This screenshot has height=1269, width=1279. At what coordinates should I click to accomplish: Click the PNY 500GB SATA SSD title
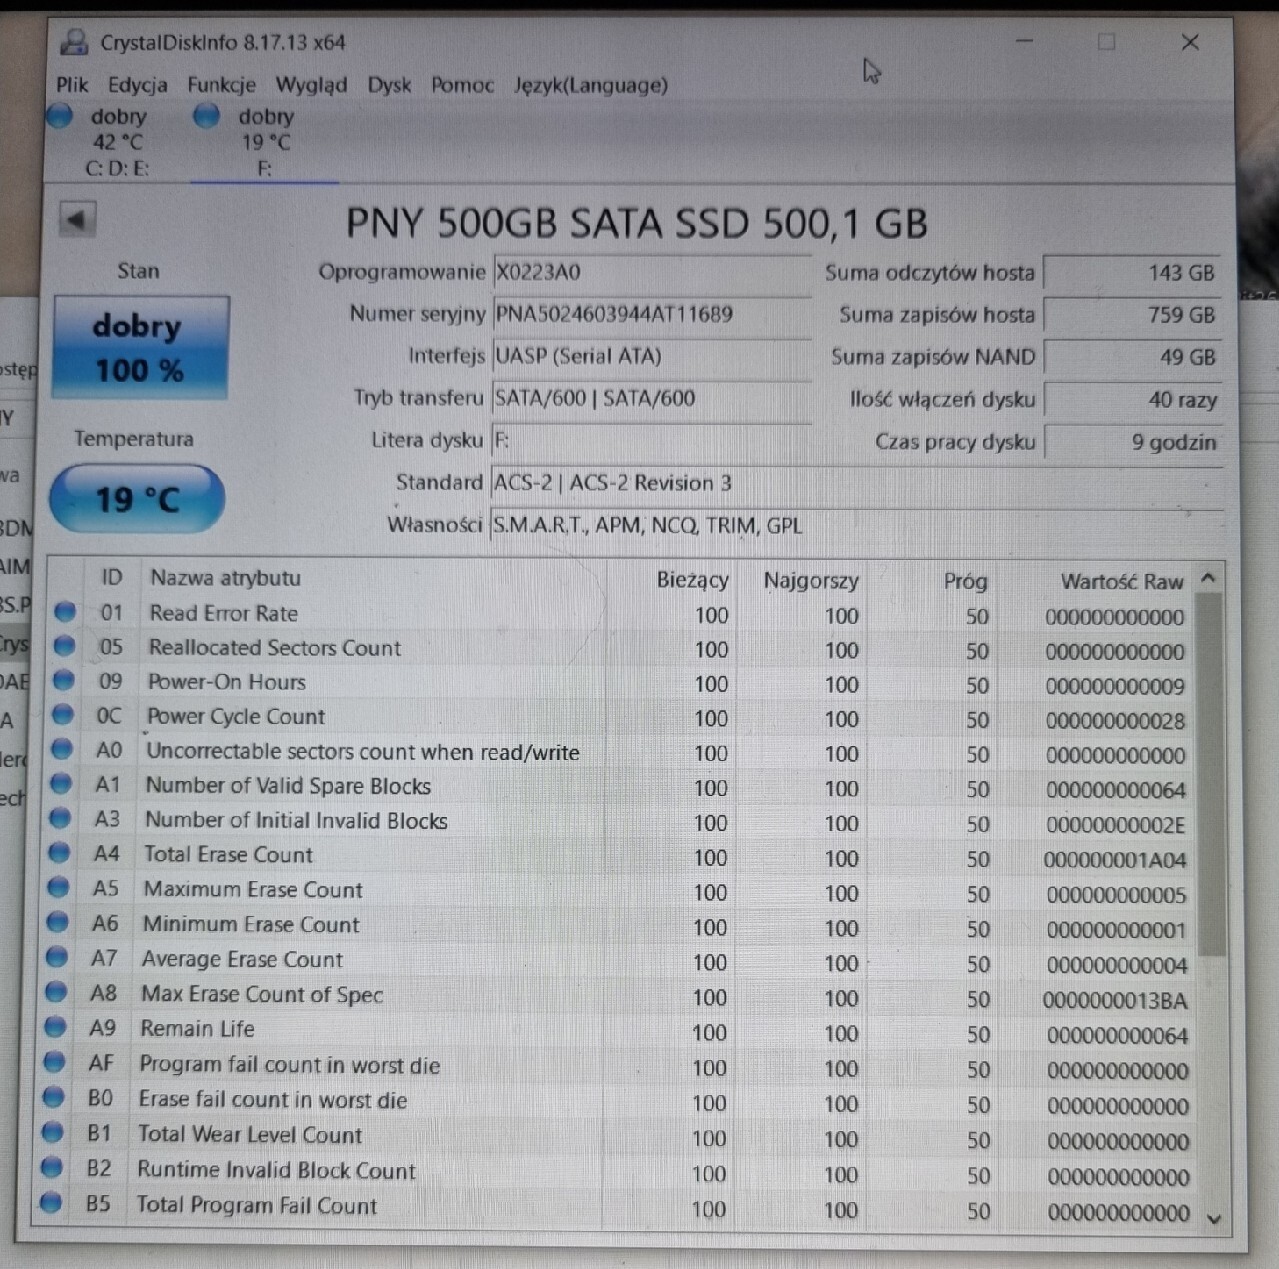(x=637, y=223)
